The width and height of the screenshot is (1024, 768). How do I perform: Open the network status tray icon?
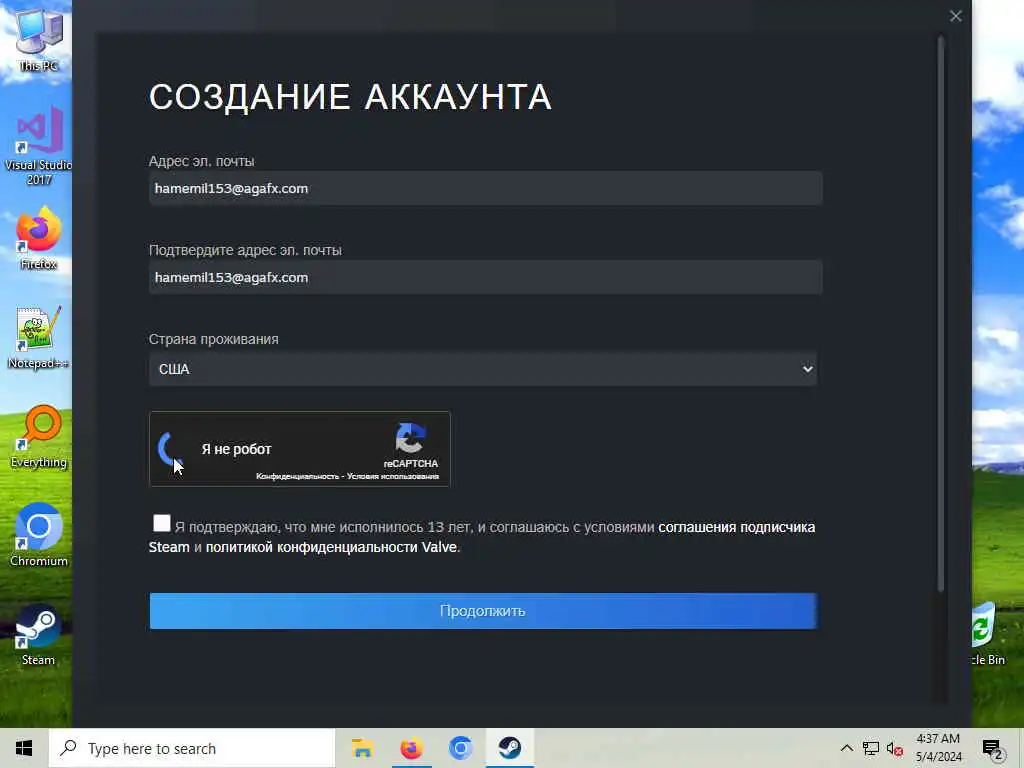[x=871, y=748]
